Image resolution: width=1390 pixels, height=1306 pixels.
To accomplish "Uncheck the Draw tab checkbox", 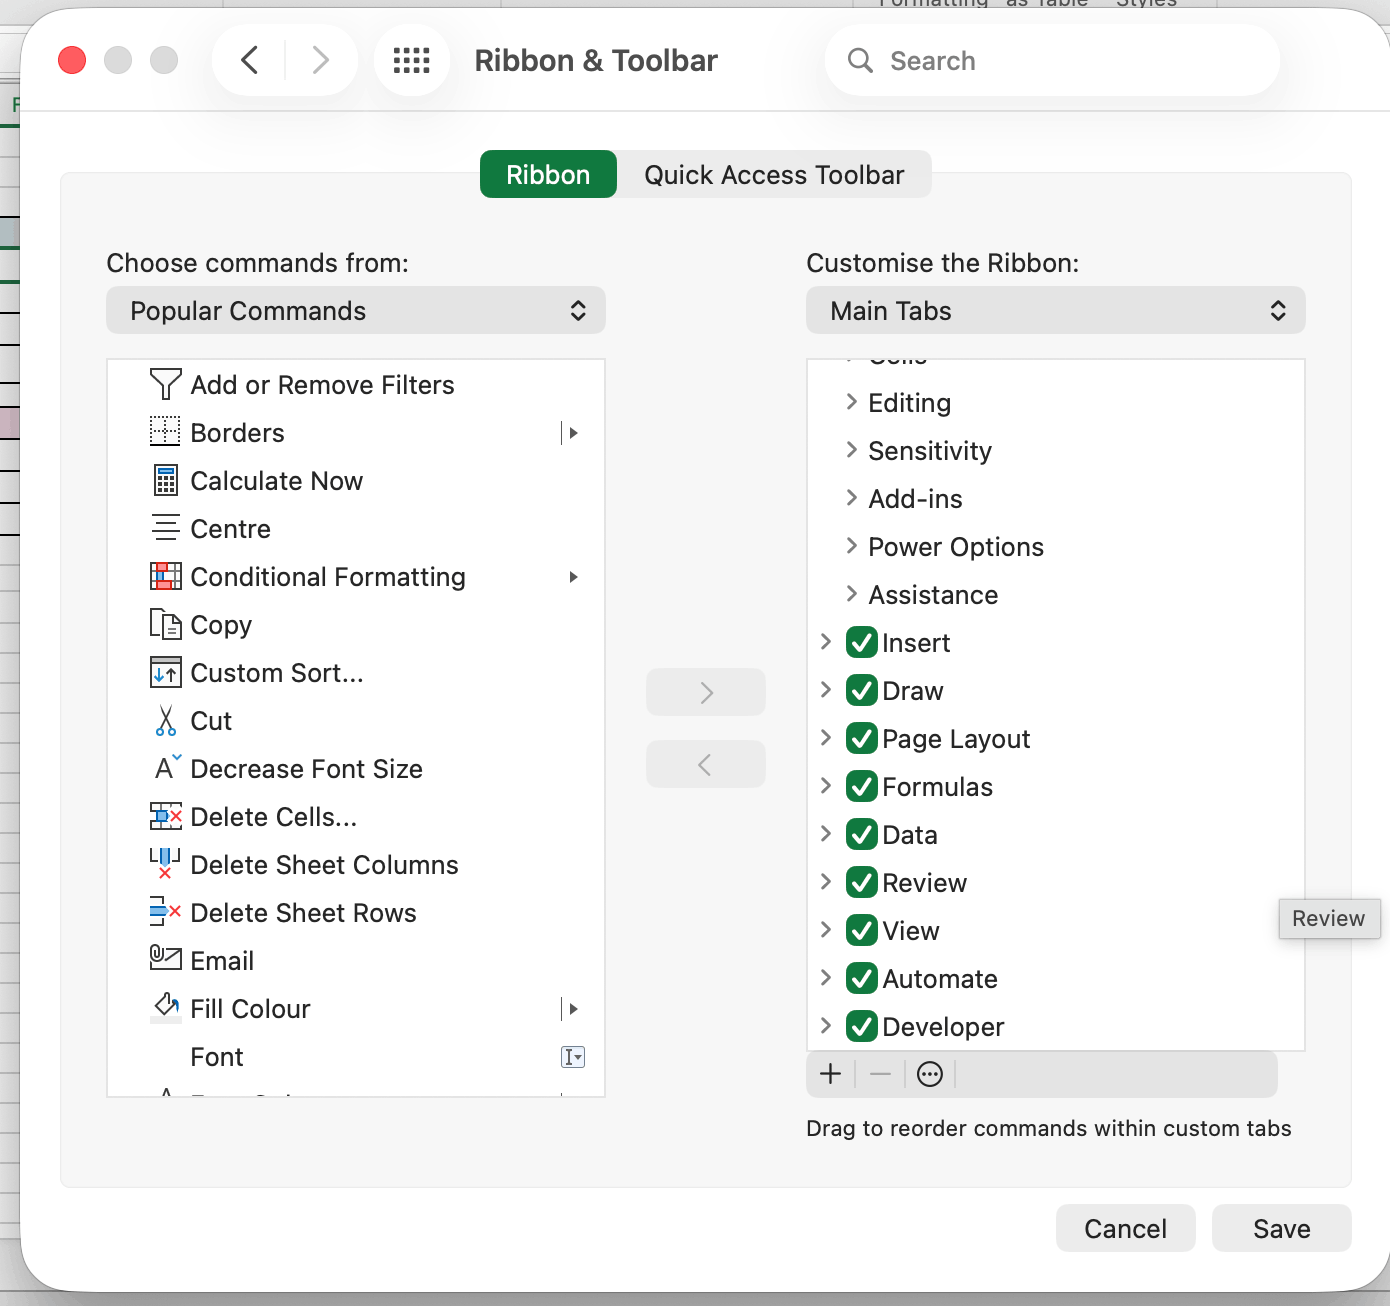I will click(x=861, y=690).
